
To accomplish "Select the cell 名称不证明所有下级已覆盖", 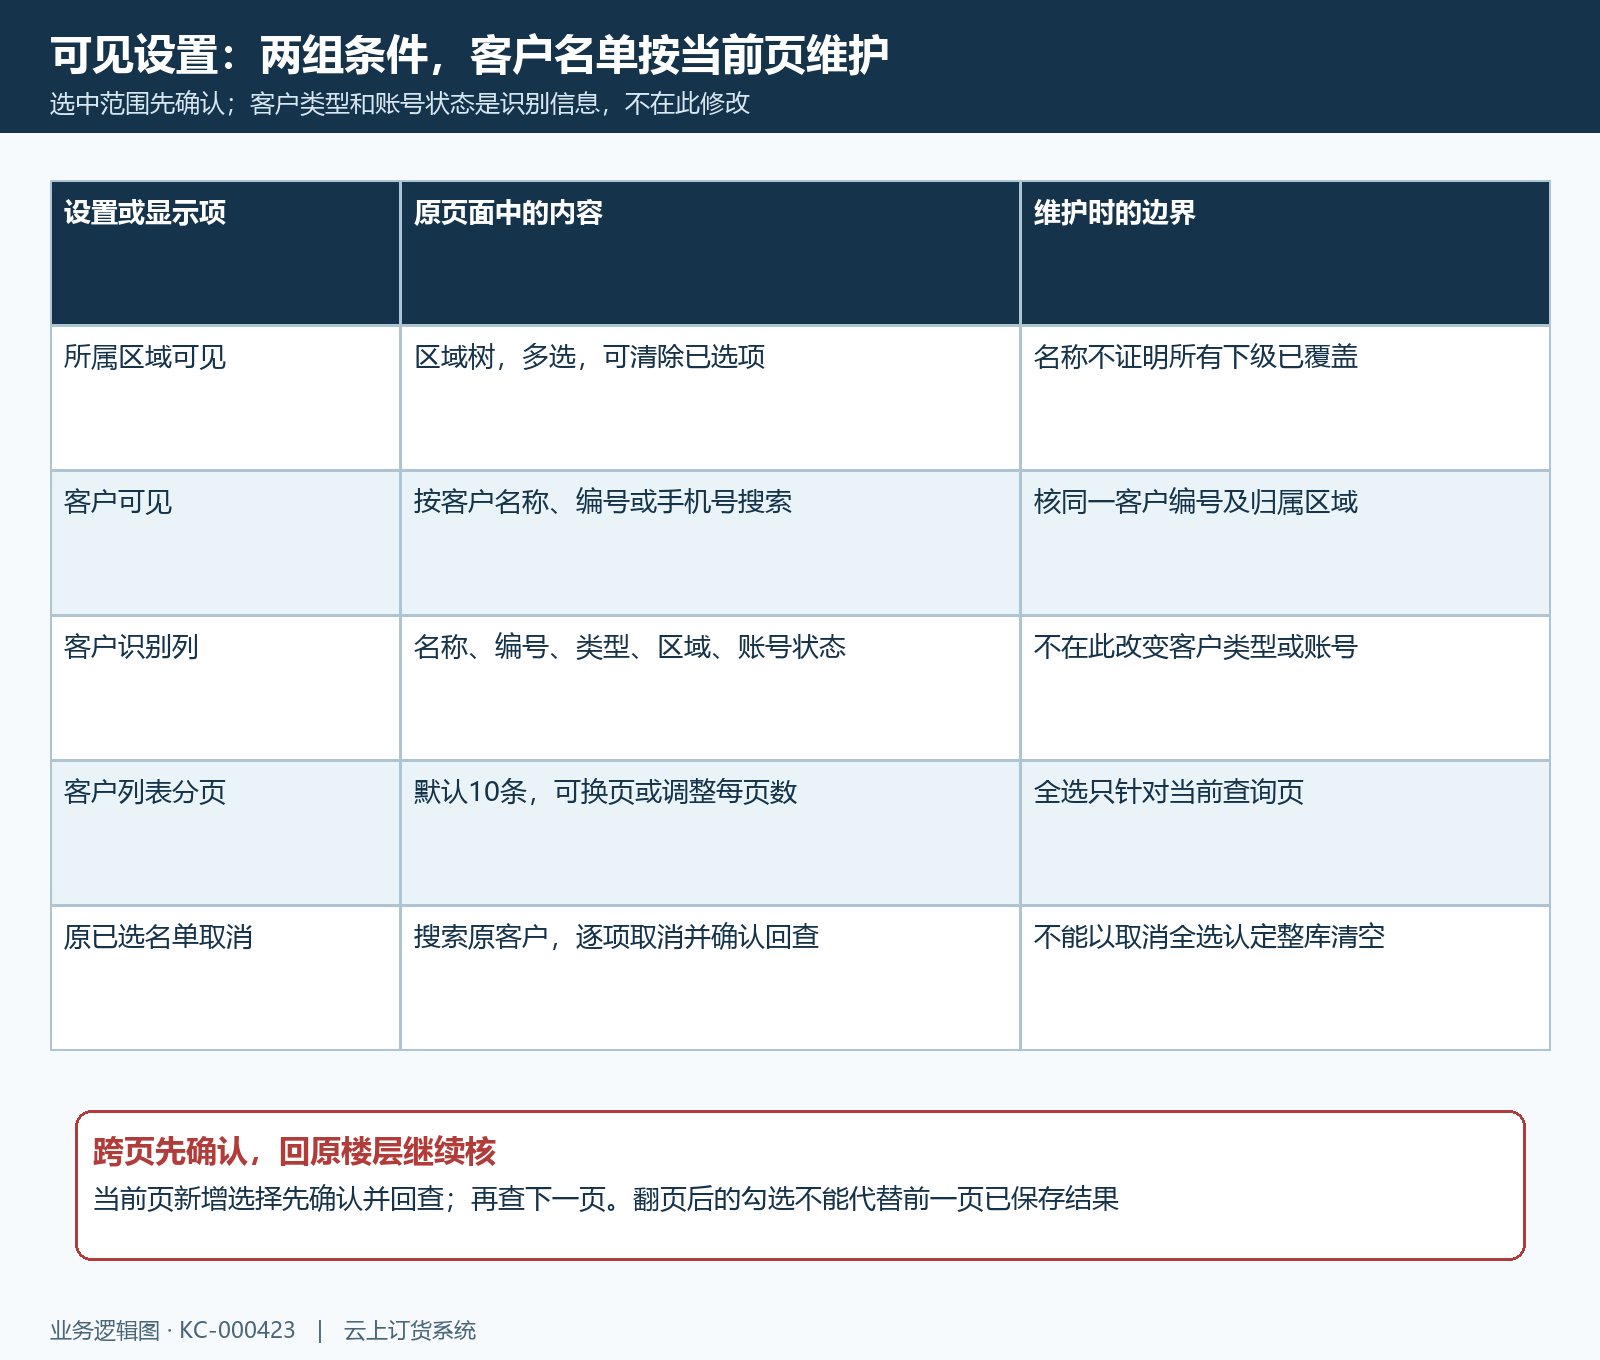I will pyautogui.click(x=1285, y=398).
